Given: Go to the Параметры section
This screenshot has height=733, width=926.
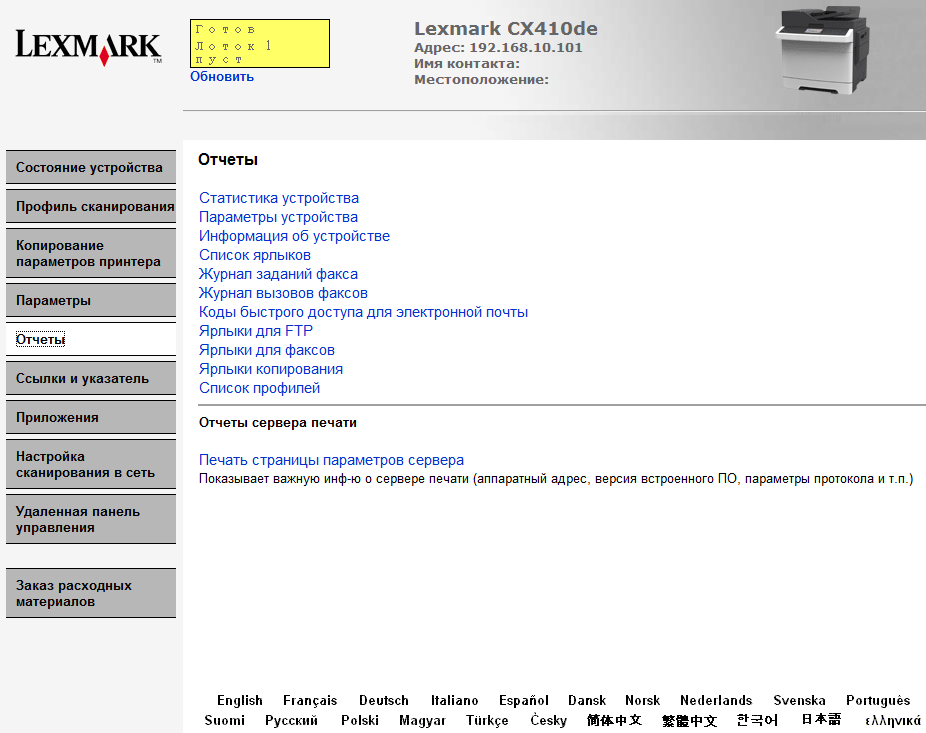Looking at the screenshot, I should (91, 301).
